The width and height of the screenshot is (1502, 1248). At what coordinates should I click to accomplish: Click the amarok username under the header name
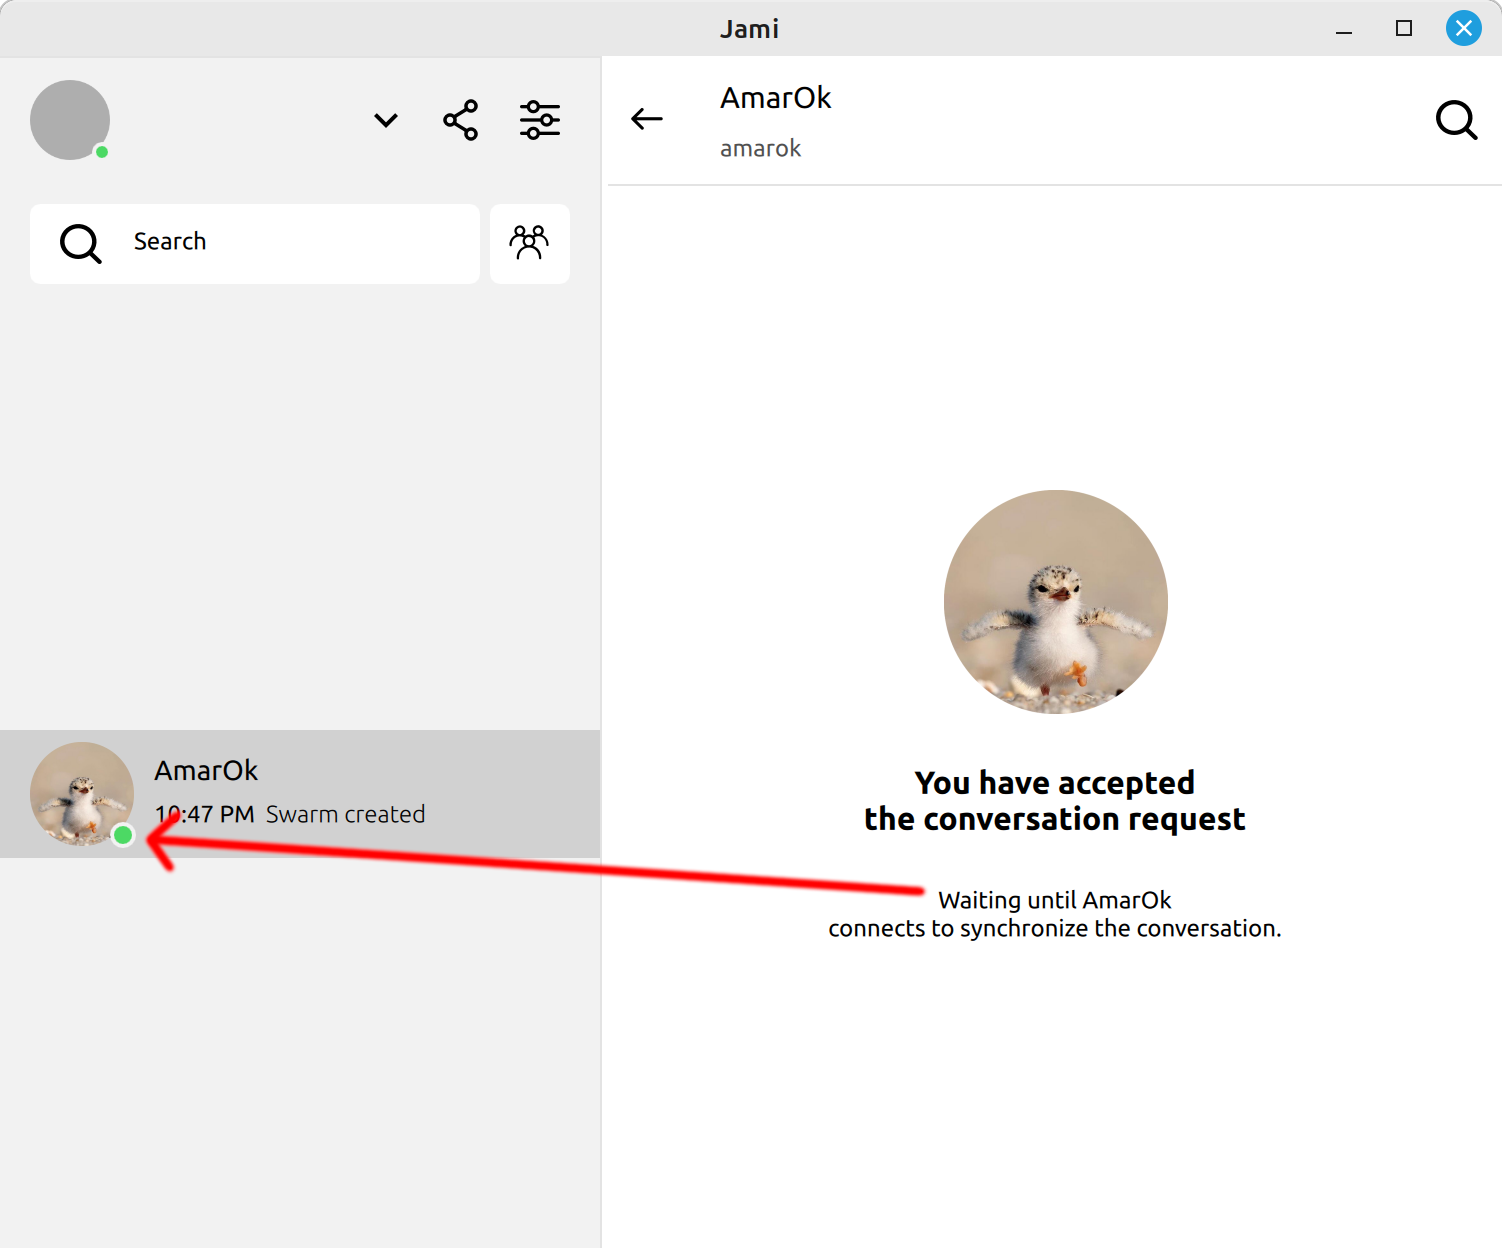[x=760, y=149]
